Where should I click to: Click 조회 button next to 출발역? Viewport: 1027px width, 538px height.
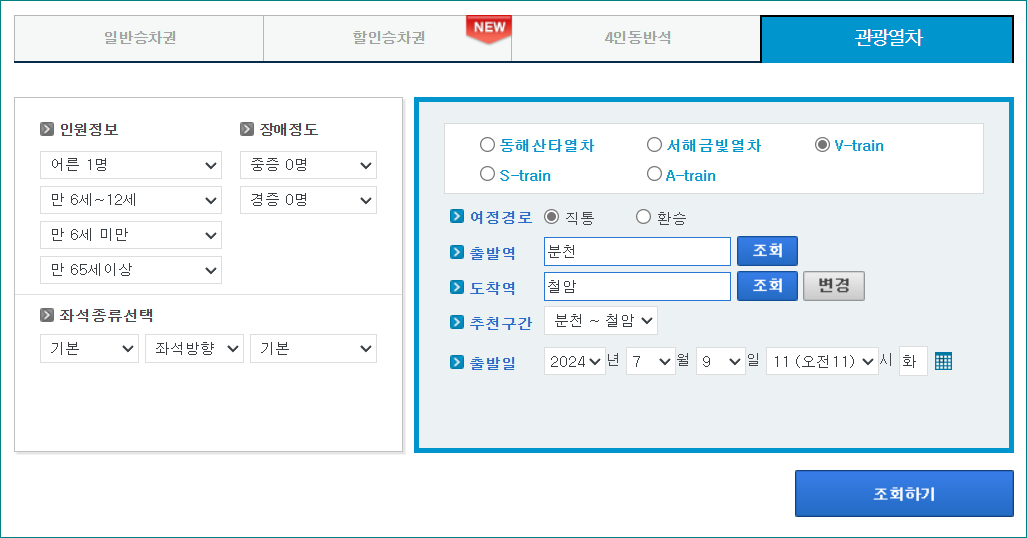[768, 250]
